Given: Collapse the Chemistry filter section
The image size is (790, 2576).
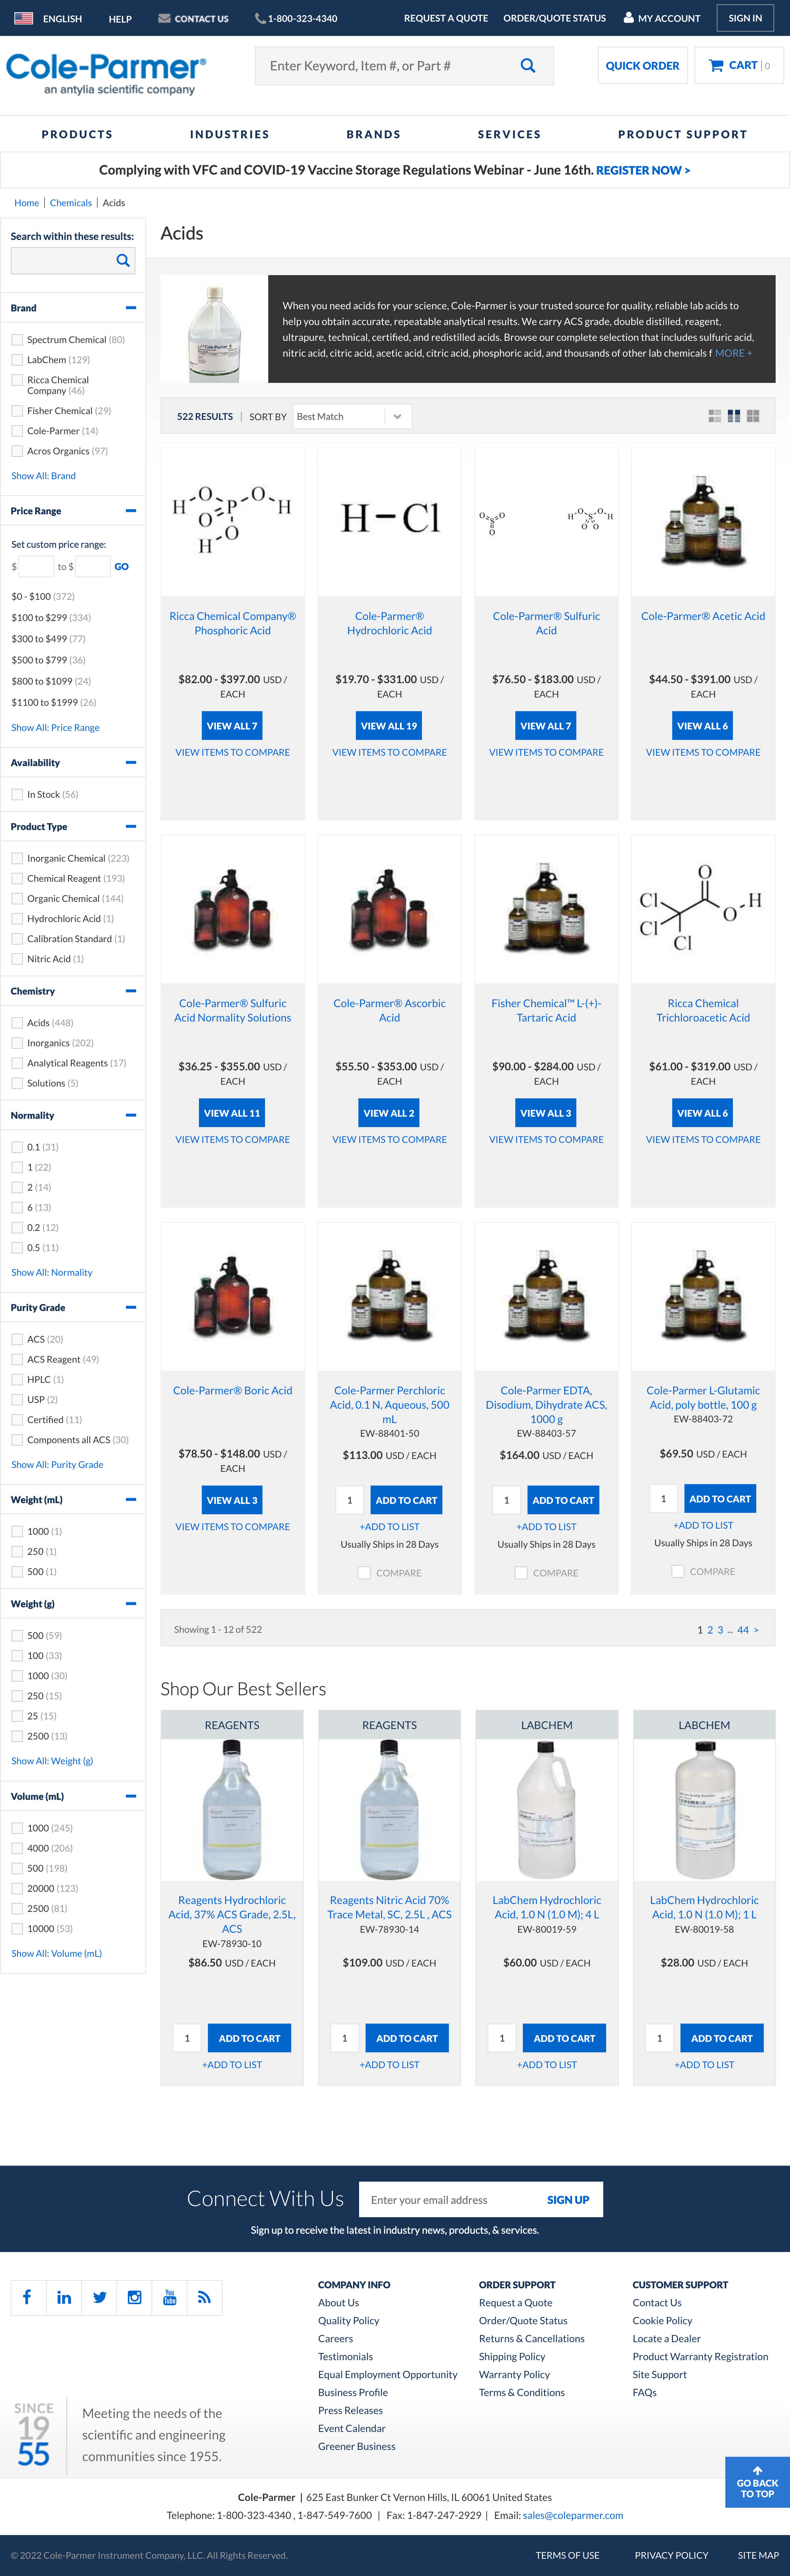Looking at the screenshot, I should point(131,991).
